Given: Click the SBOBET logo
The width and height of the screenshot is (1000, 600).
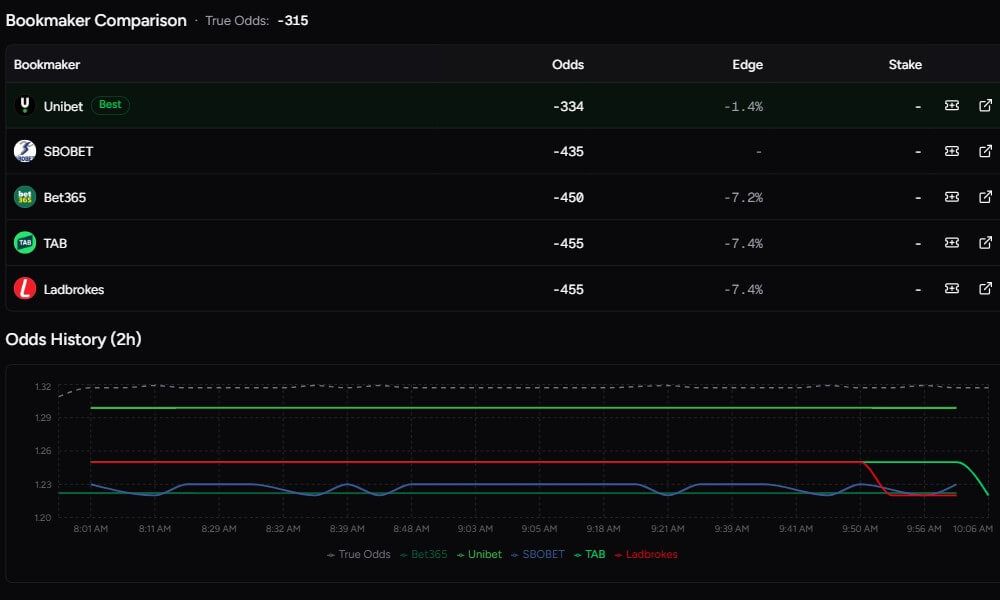Looking at the screenshot, I should [23, 151].
